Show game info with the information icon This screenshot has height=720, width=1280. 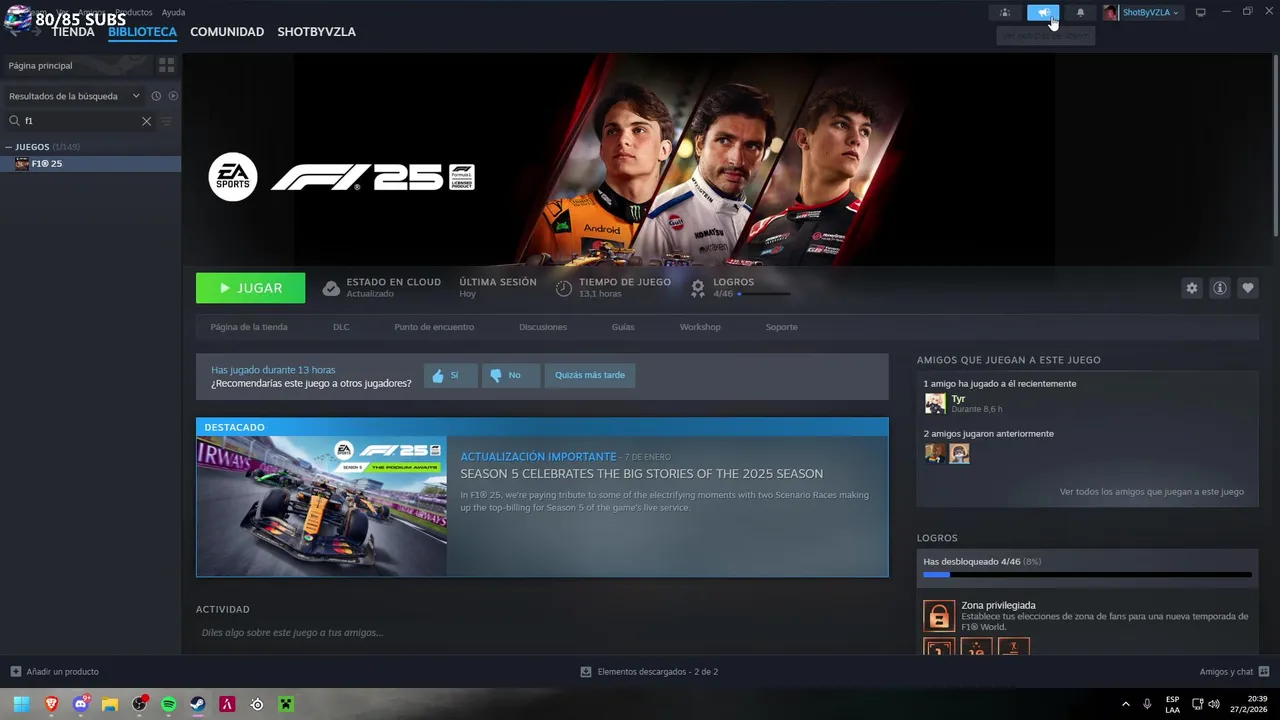pos(1219,288)
